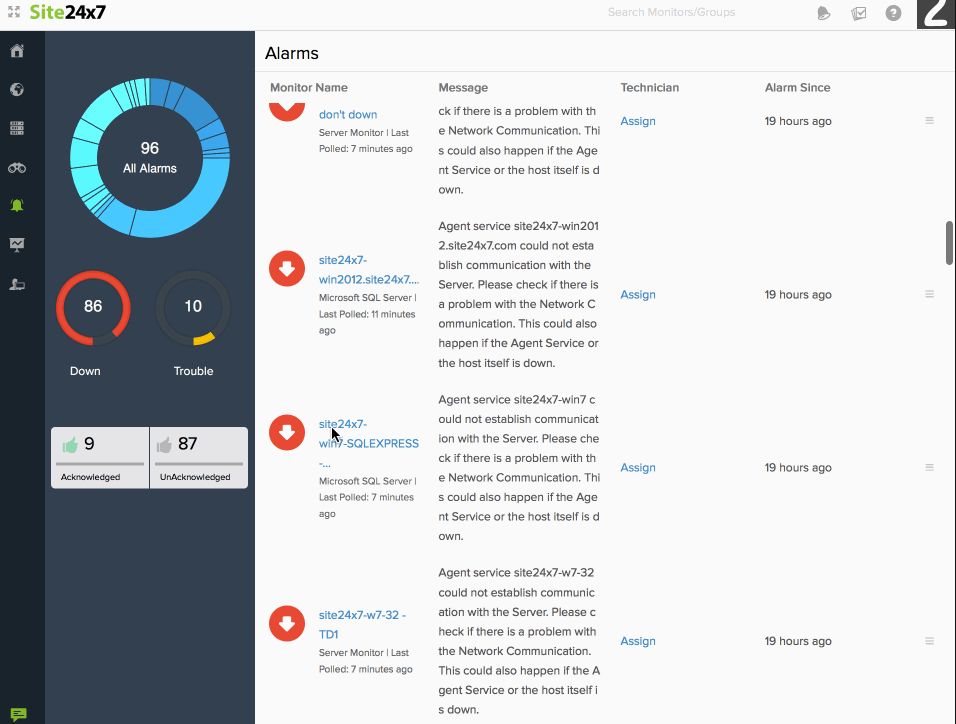Open the checklist icon in the top header

click(x=858, y=13)
